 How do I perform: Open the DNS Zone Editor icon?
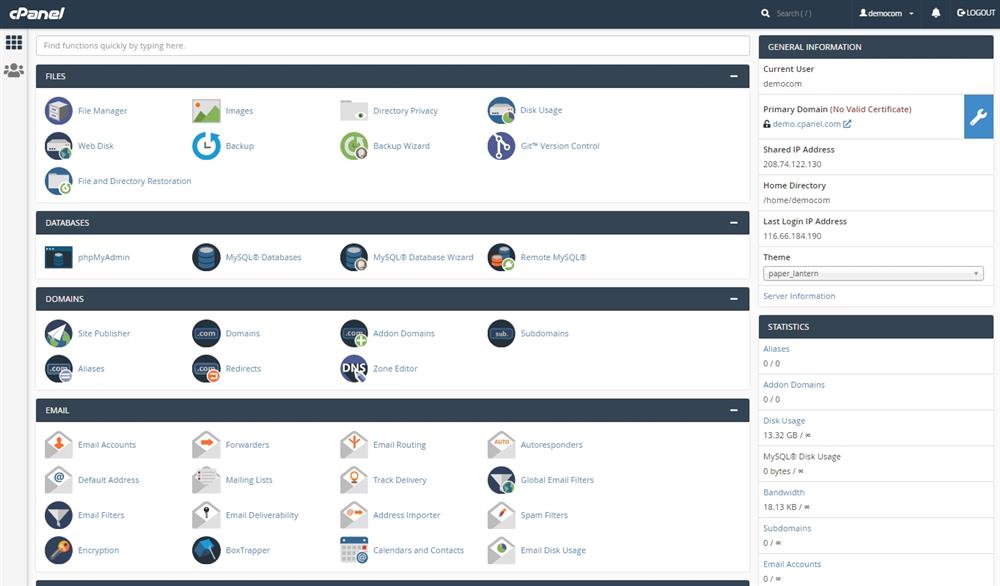coord(354,369)
